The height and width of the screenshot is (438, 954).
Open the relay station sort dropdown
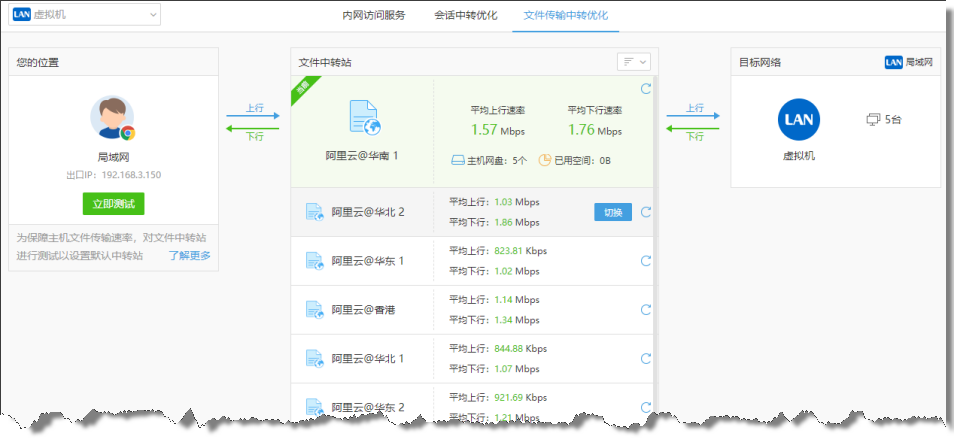pyautogui.click(x=634, y=62)
